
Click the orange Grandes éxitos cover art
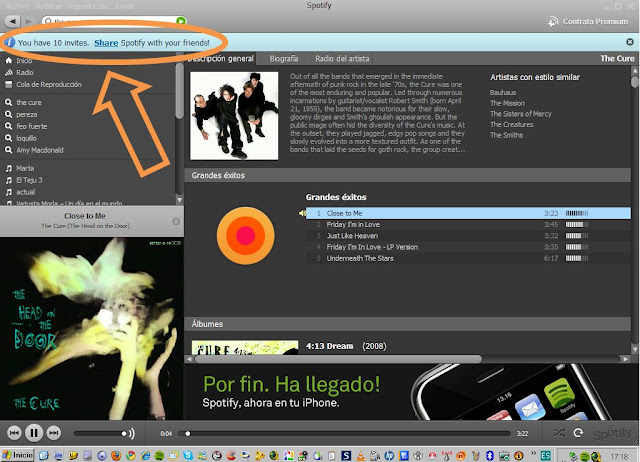[245, 235]
